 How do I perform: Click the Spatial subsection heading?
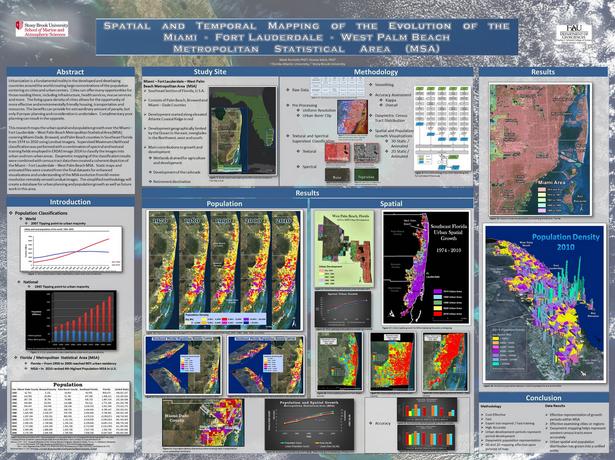[x=391, y=204]
